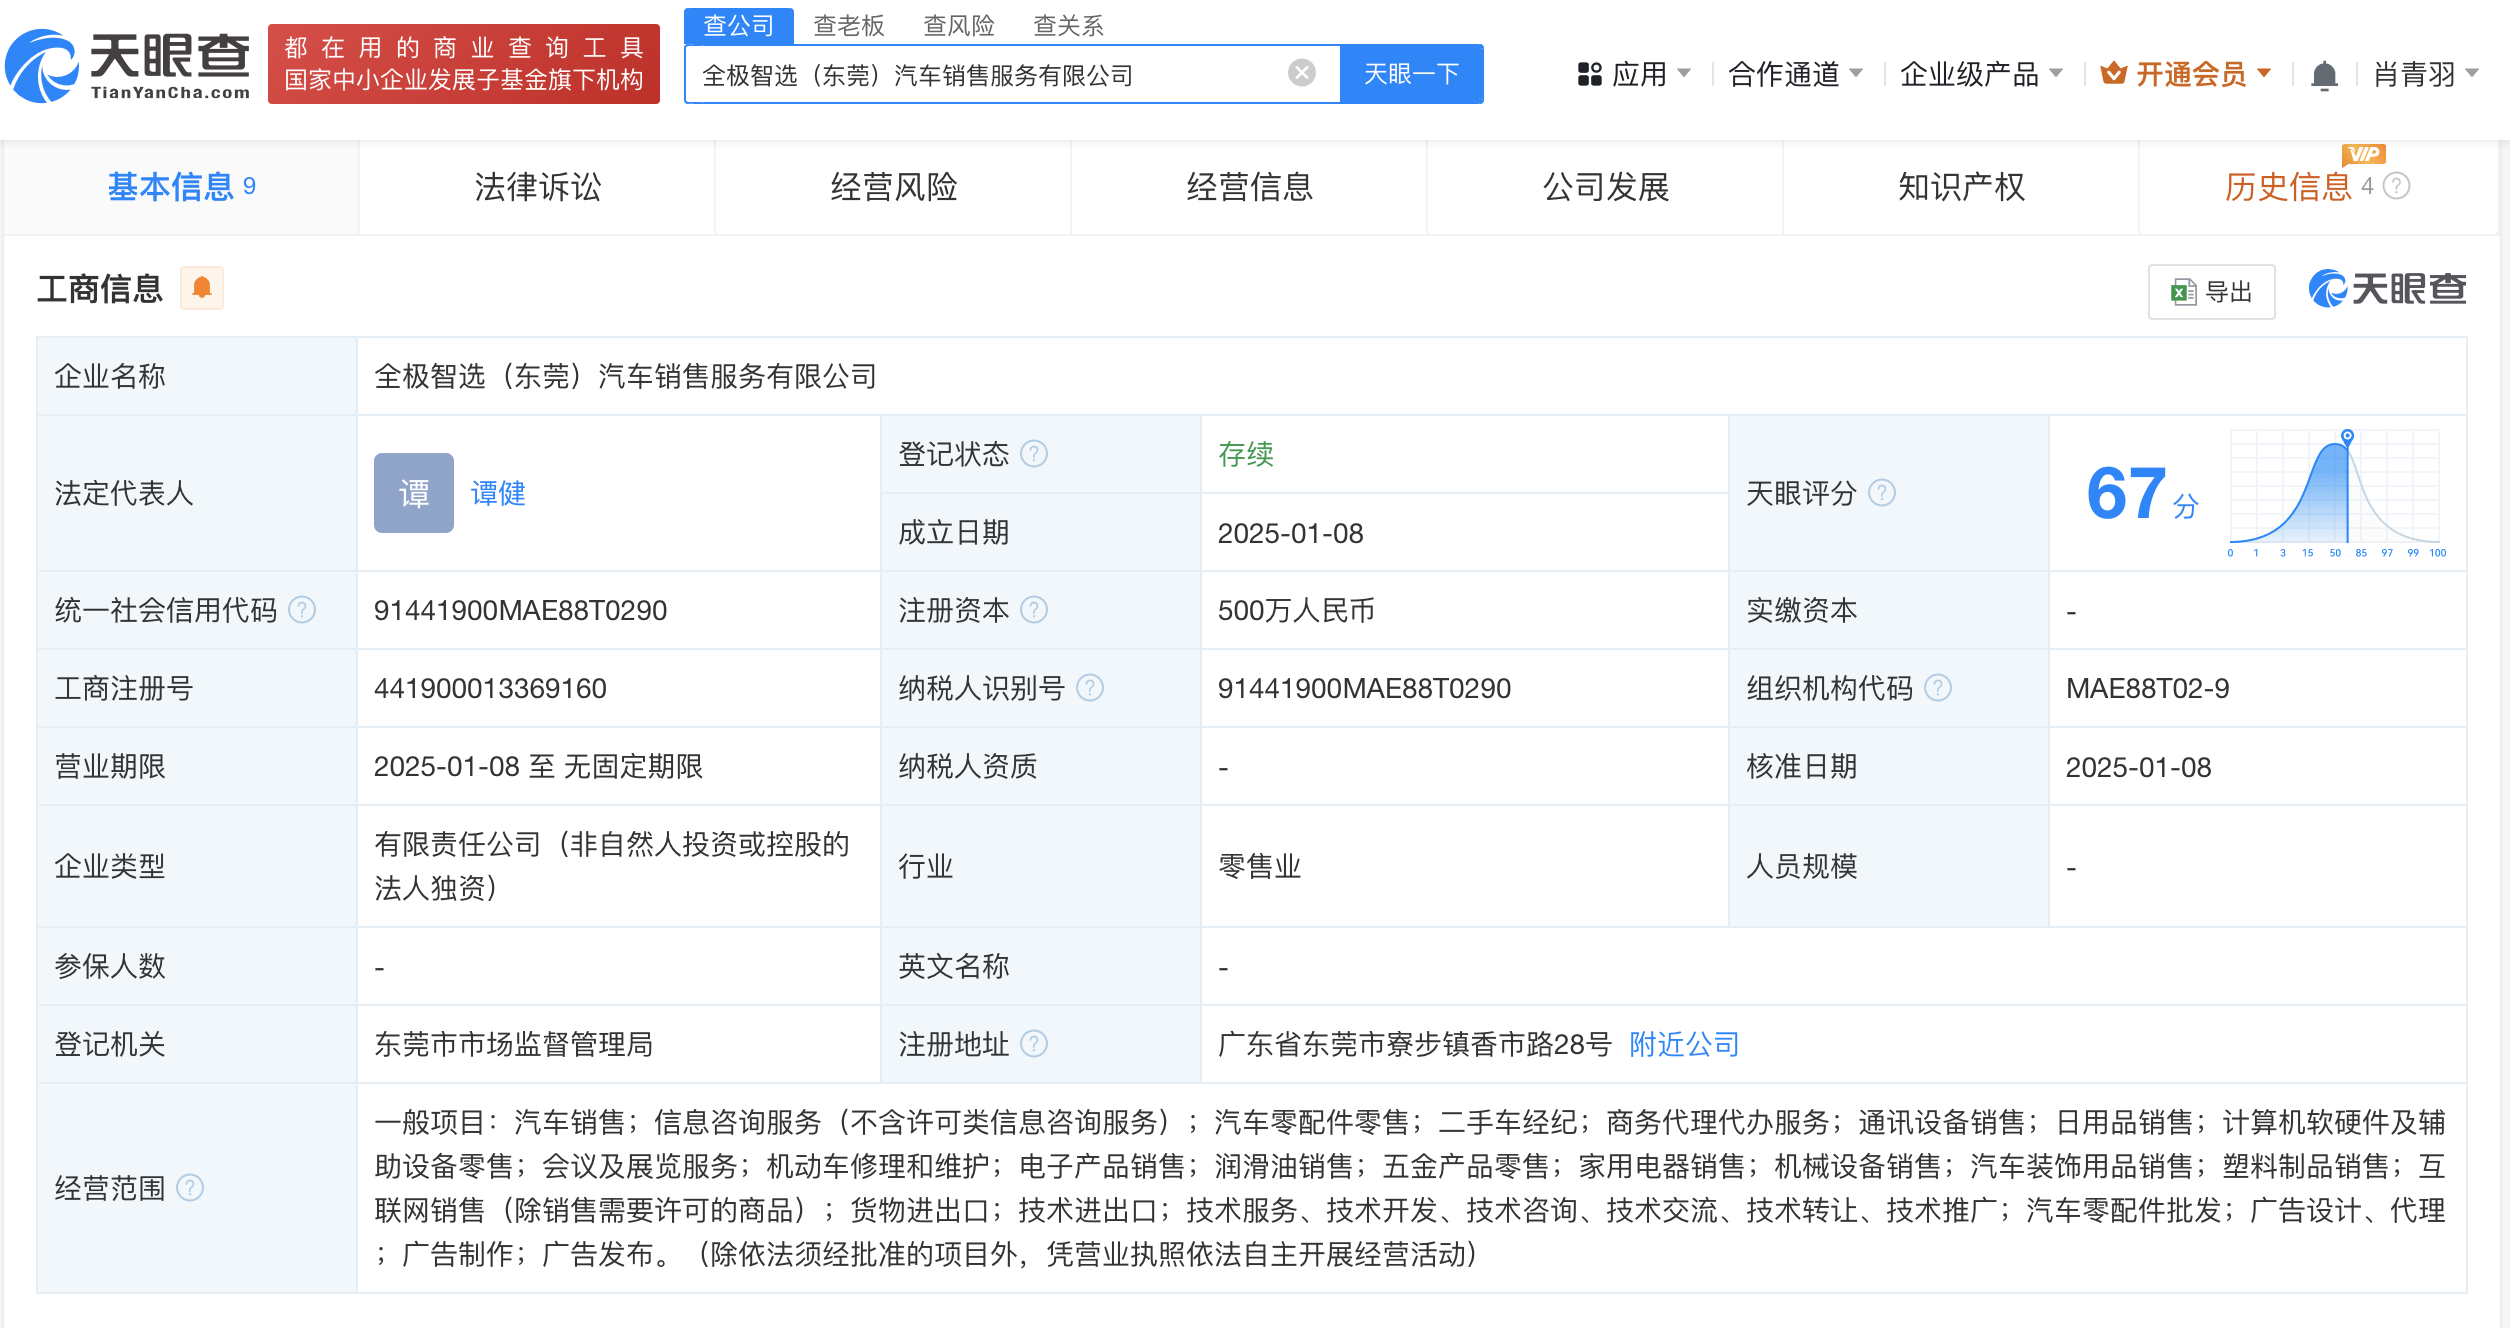Switch to the 查老板 tab
The height and width of the screenshot is (1328, 2510).
point(846,25)
